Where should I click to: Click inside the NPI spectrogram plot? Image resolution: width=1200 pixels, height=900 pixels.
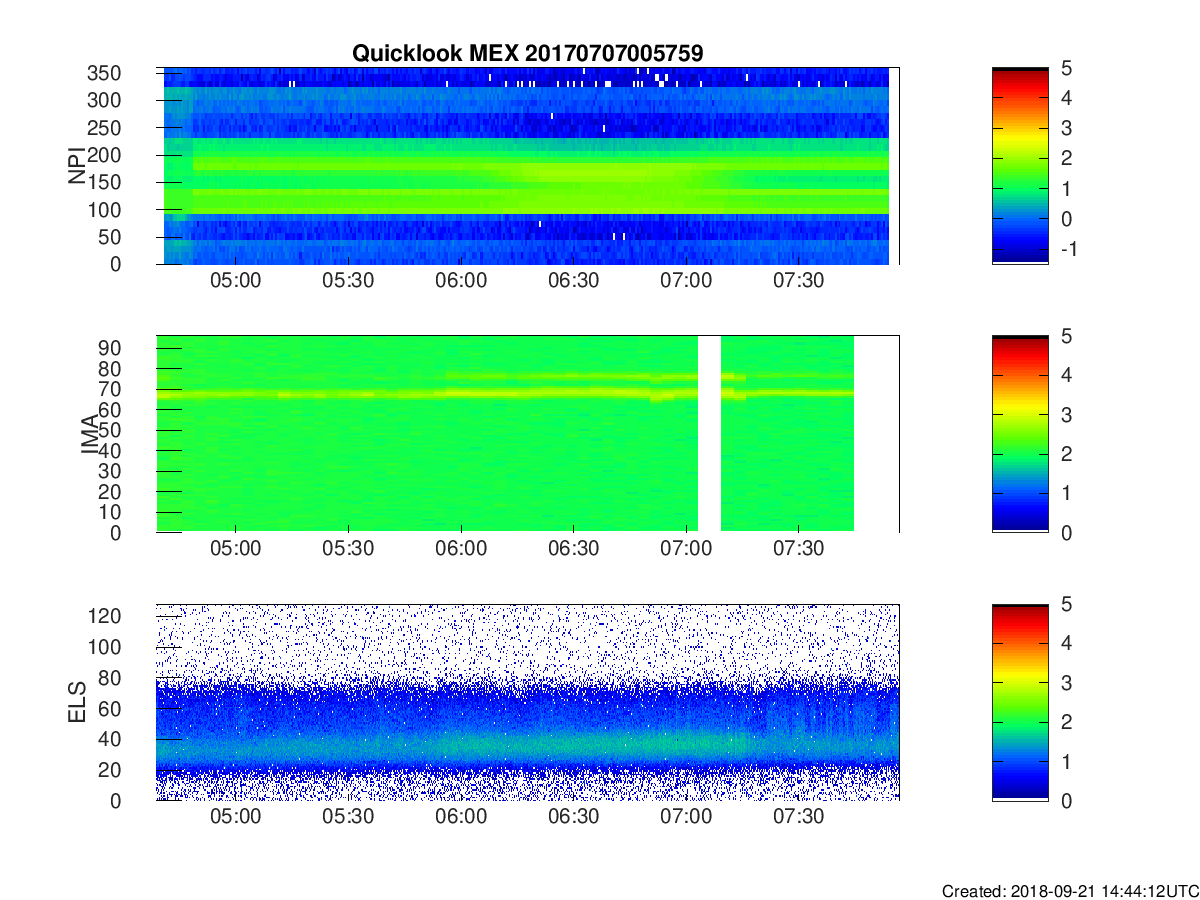click(x=528, y=166)
